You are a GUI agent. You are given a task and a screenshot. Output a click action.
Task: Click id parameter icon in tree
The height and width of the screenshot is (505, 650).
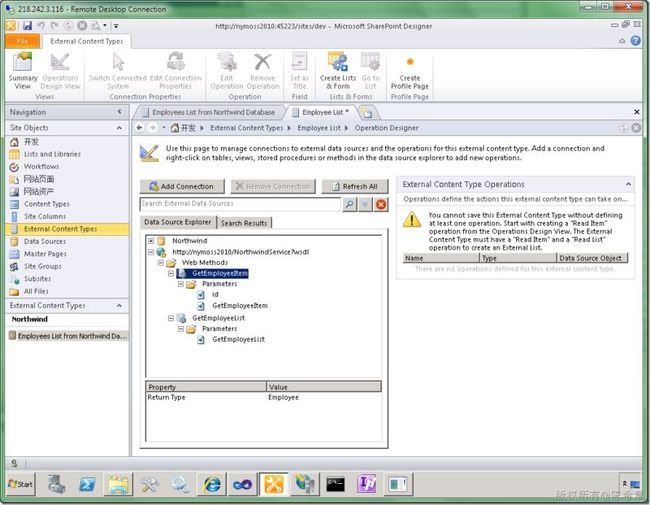201,294
